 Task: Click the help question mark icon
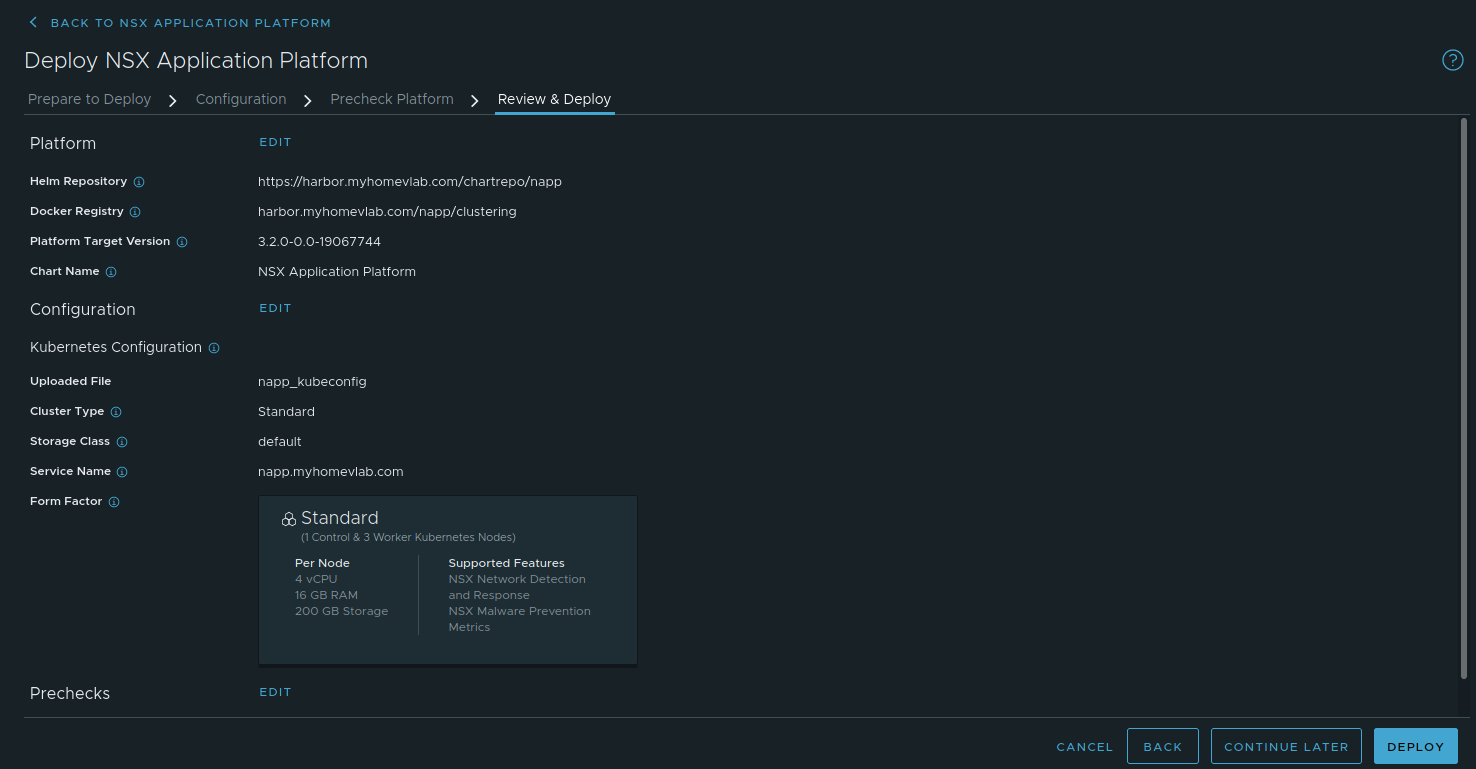point(1452,61)
